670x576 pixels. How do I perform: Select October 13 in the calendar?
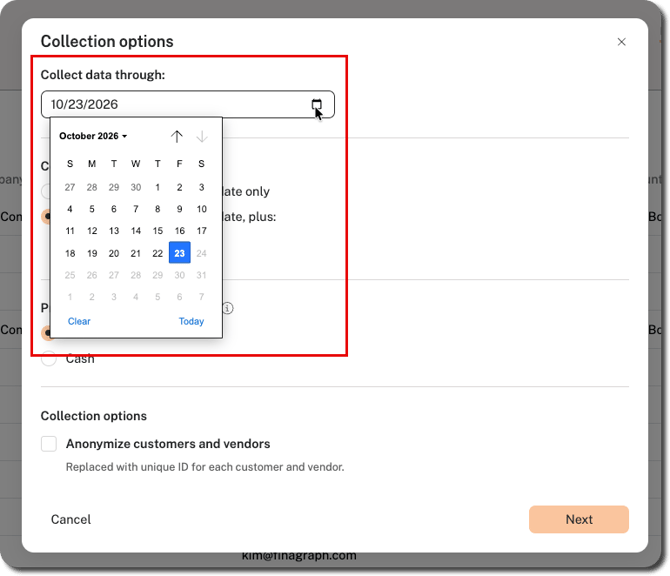(x=114, y=231)
